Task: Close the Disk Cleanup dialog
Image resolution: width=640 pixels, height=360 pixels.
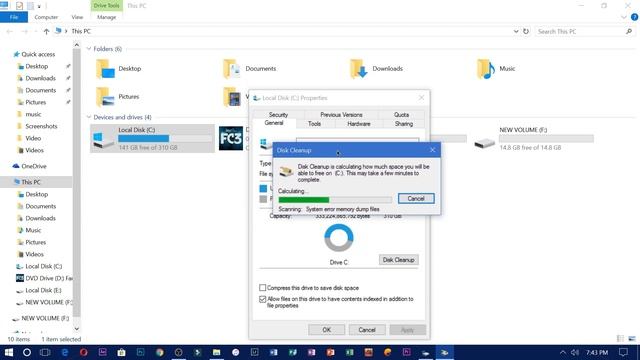Action: (x=432, y=150)
